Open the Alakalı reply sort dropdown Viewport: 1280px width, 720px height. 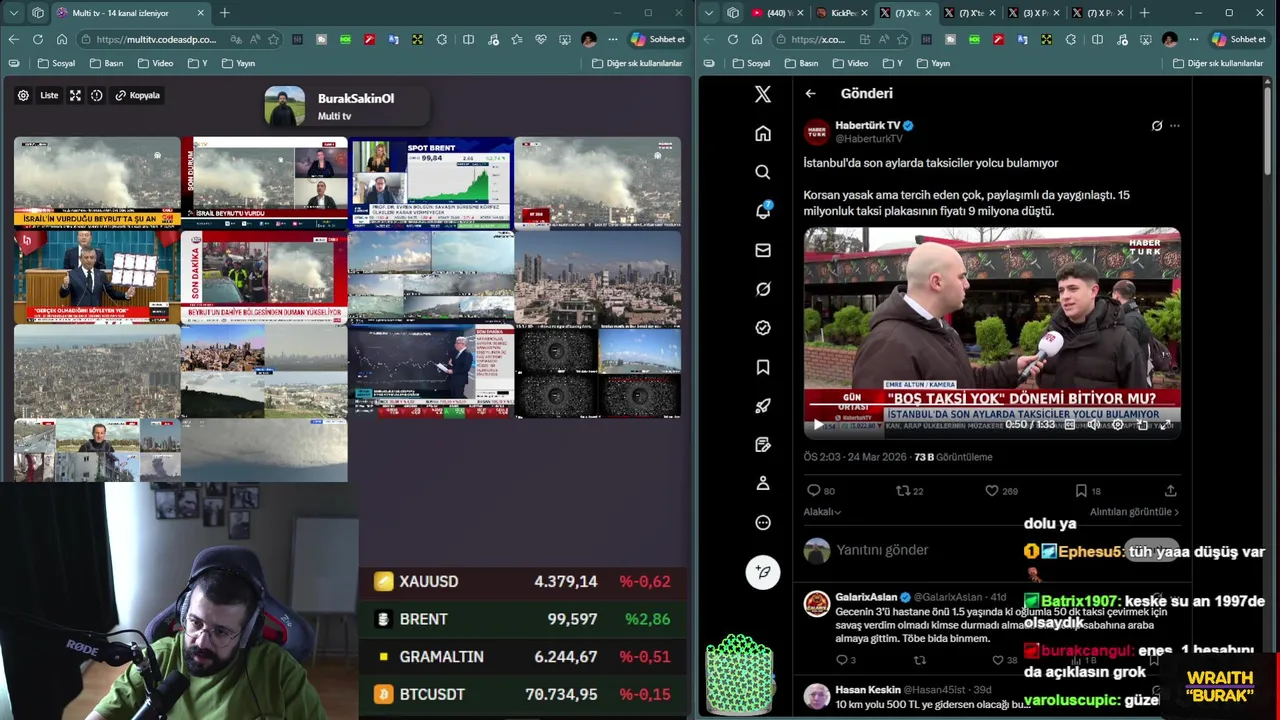[822, 512]
